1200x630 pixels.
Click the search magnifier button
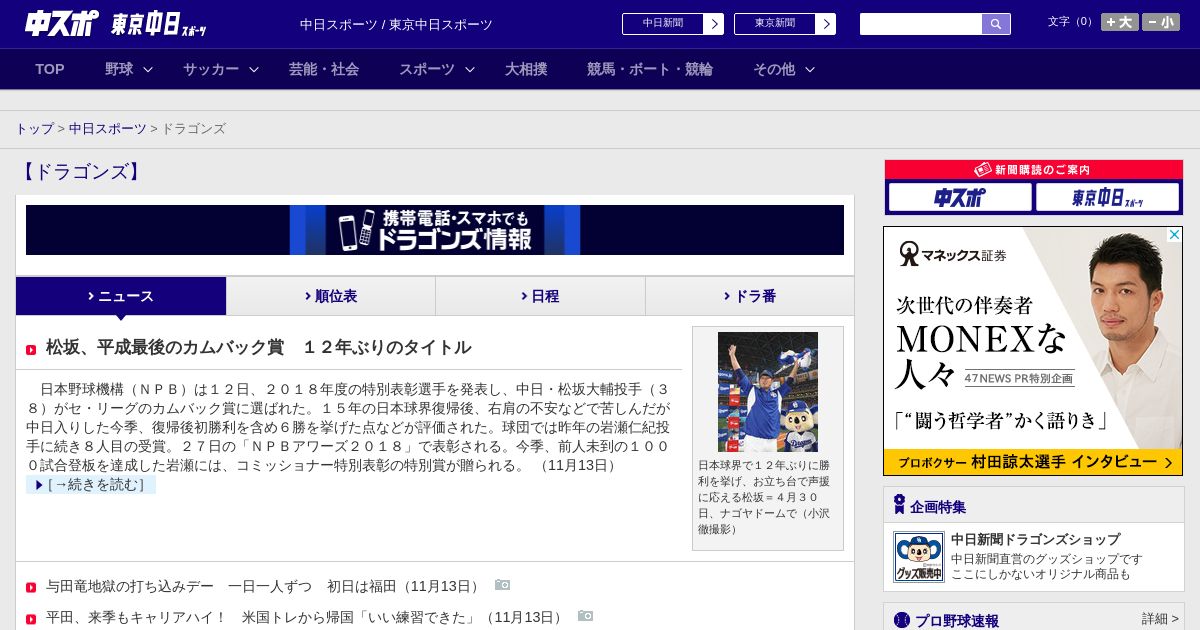[996, 24]
